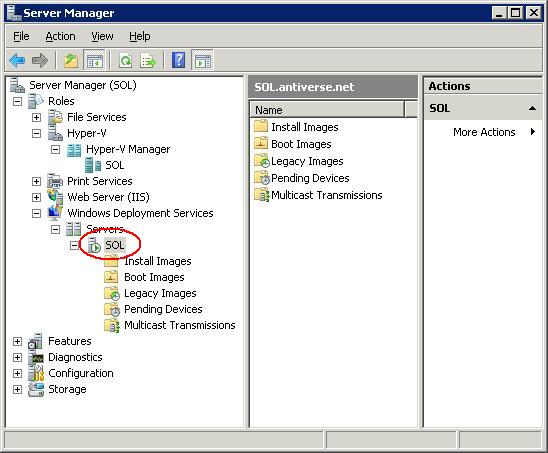Image resolution: width=548 pixels, height=453 pixels.
Task: Click the Servers node icon in the tree
Action: click(74, 229)
